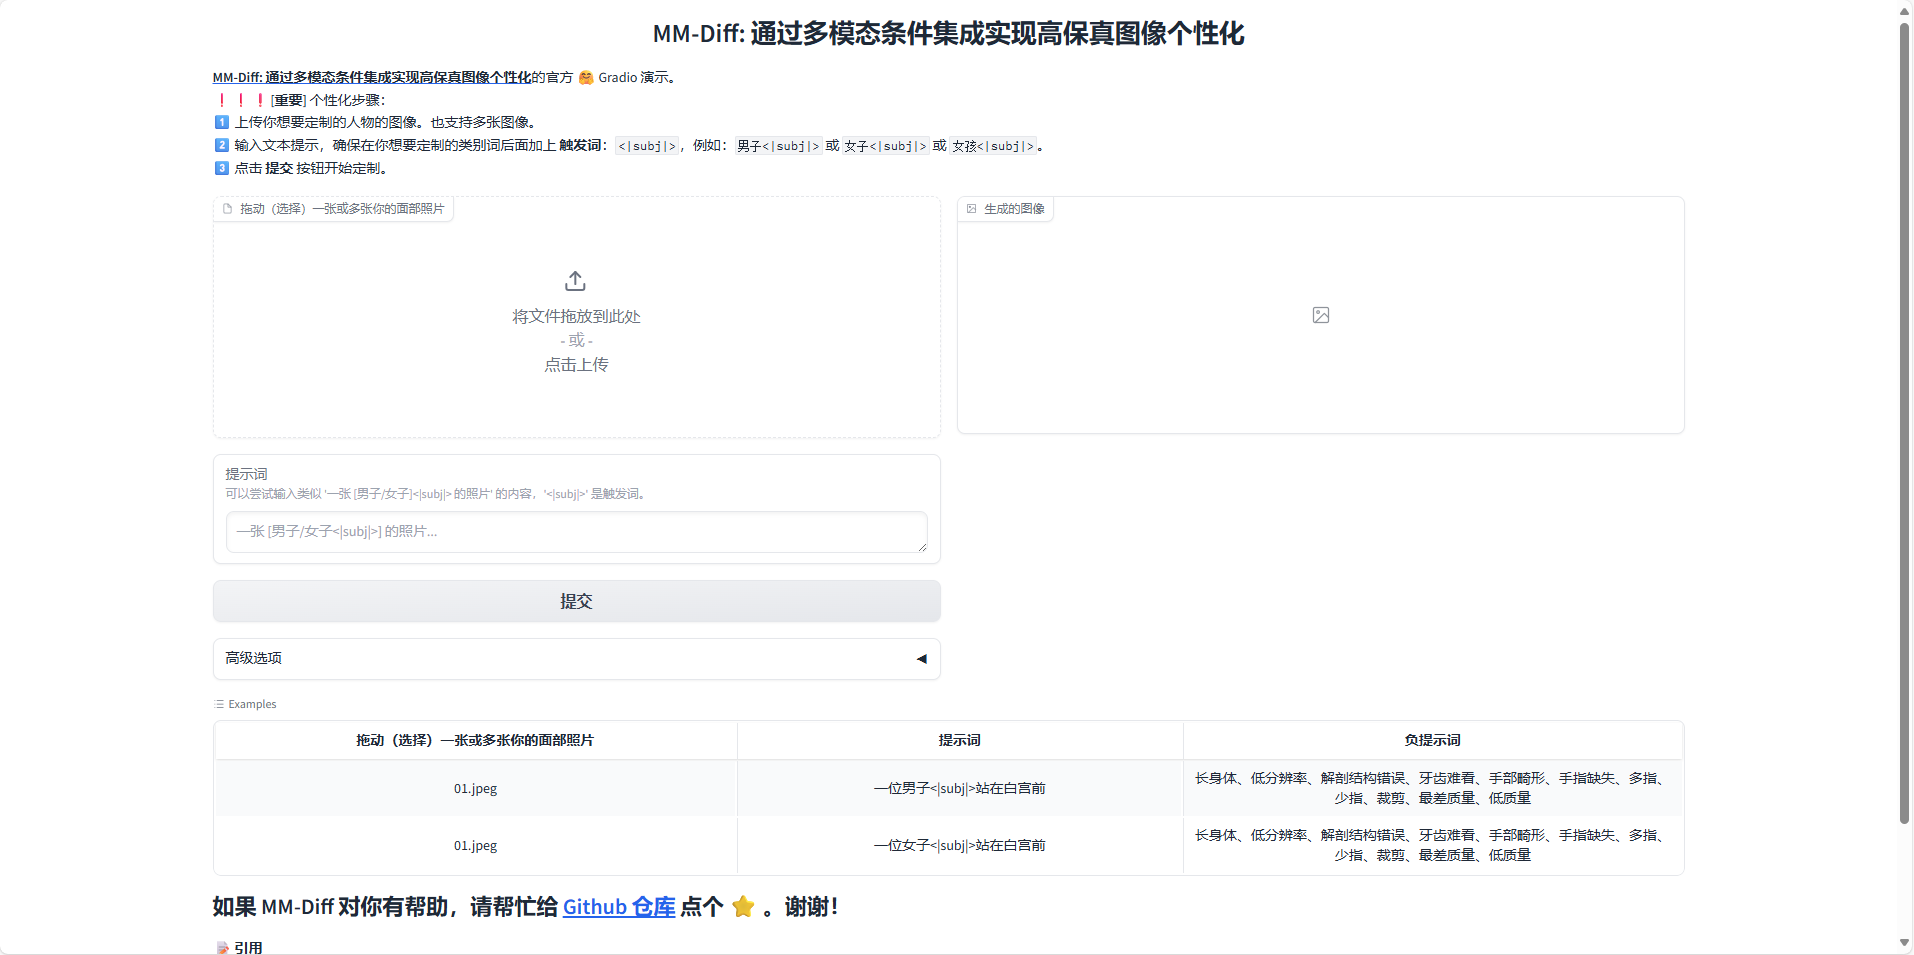
Task: Click the 提示词 column header
Action: (960, 741)
